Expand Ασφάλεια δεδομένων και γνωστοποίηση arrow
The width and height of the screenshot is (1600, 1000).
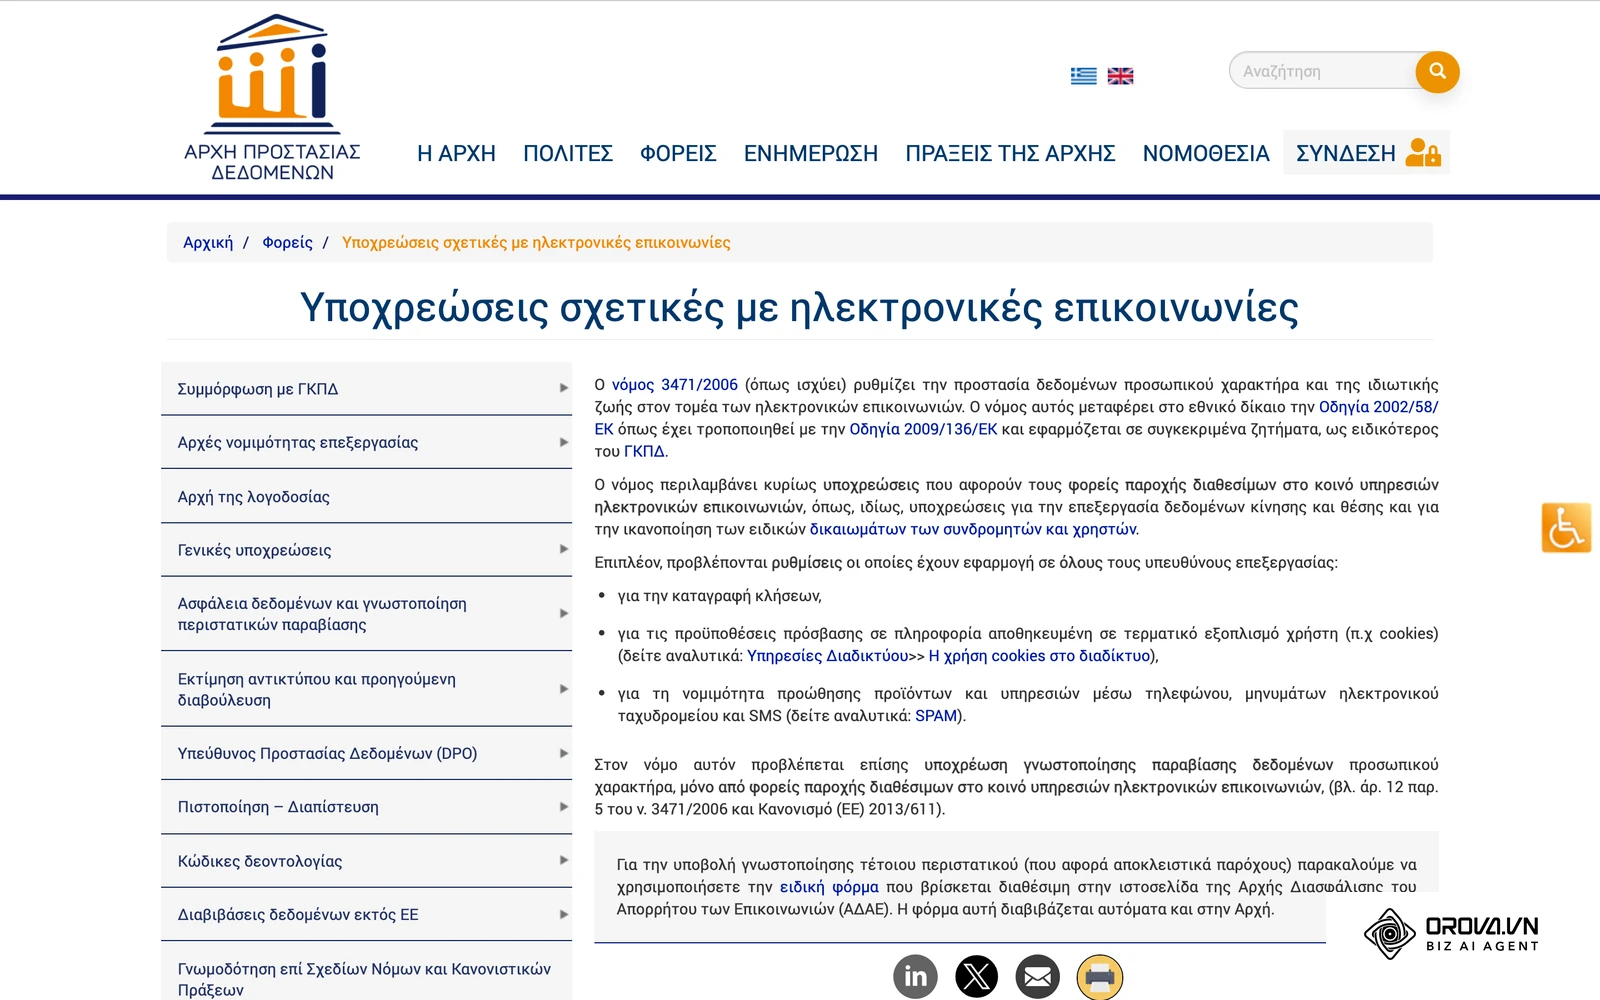point(563,613)
